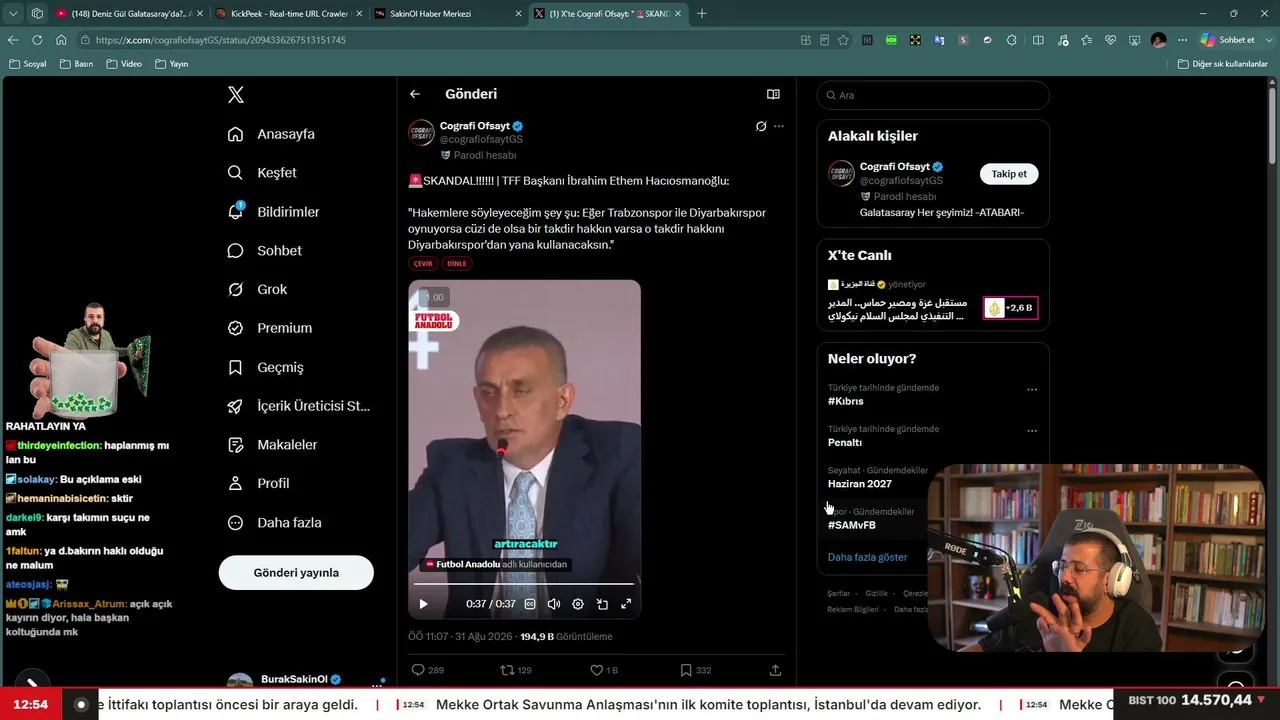This screenshot has height=720, width=1280.
Task: Mute the video with speaker icon
Action: 554,604
